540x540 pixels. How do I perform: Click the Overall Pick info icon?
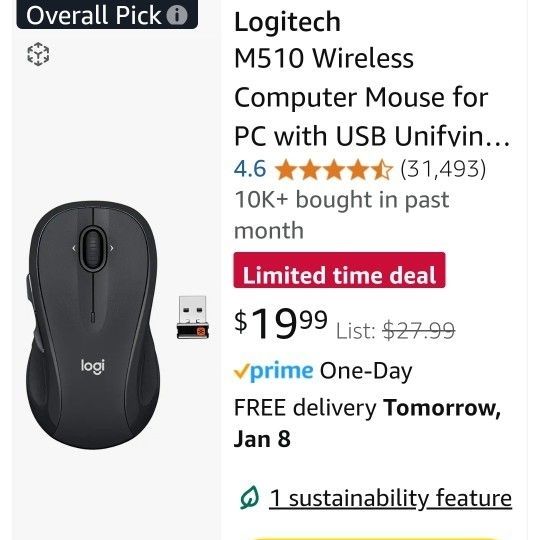pos(177,15)
